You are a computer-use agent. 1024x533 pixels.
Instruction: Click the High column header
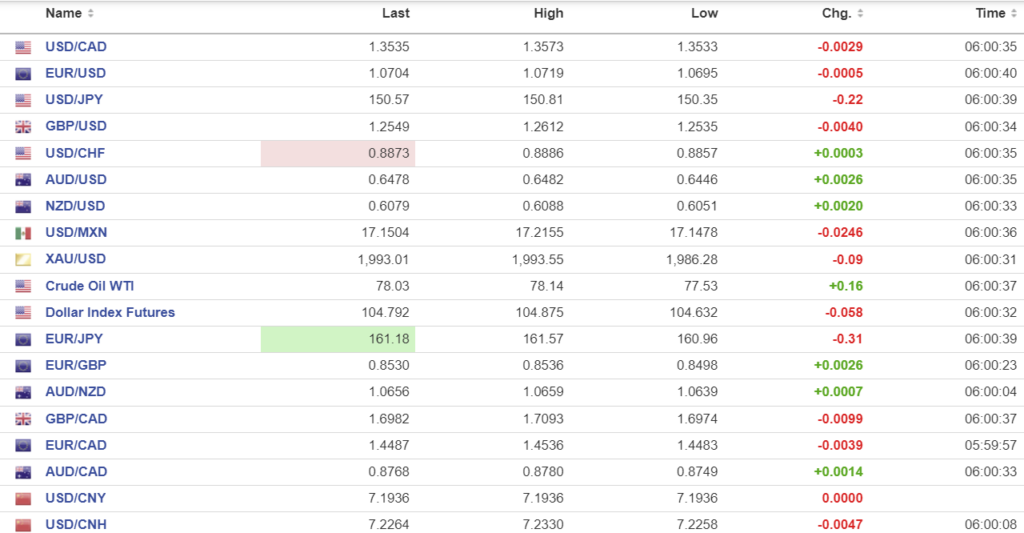coord(549,14)
